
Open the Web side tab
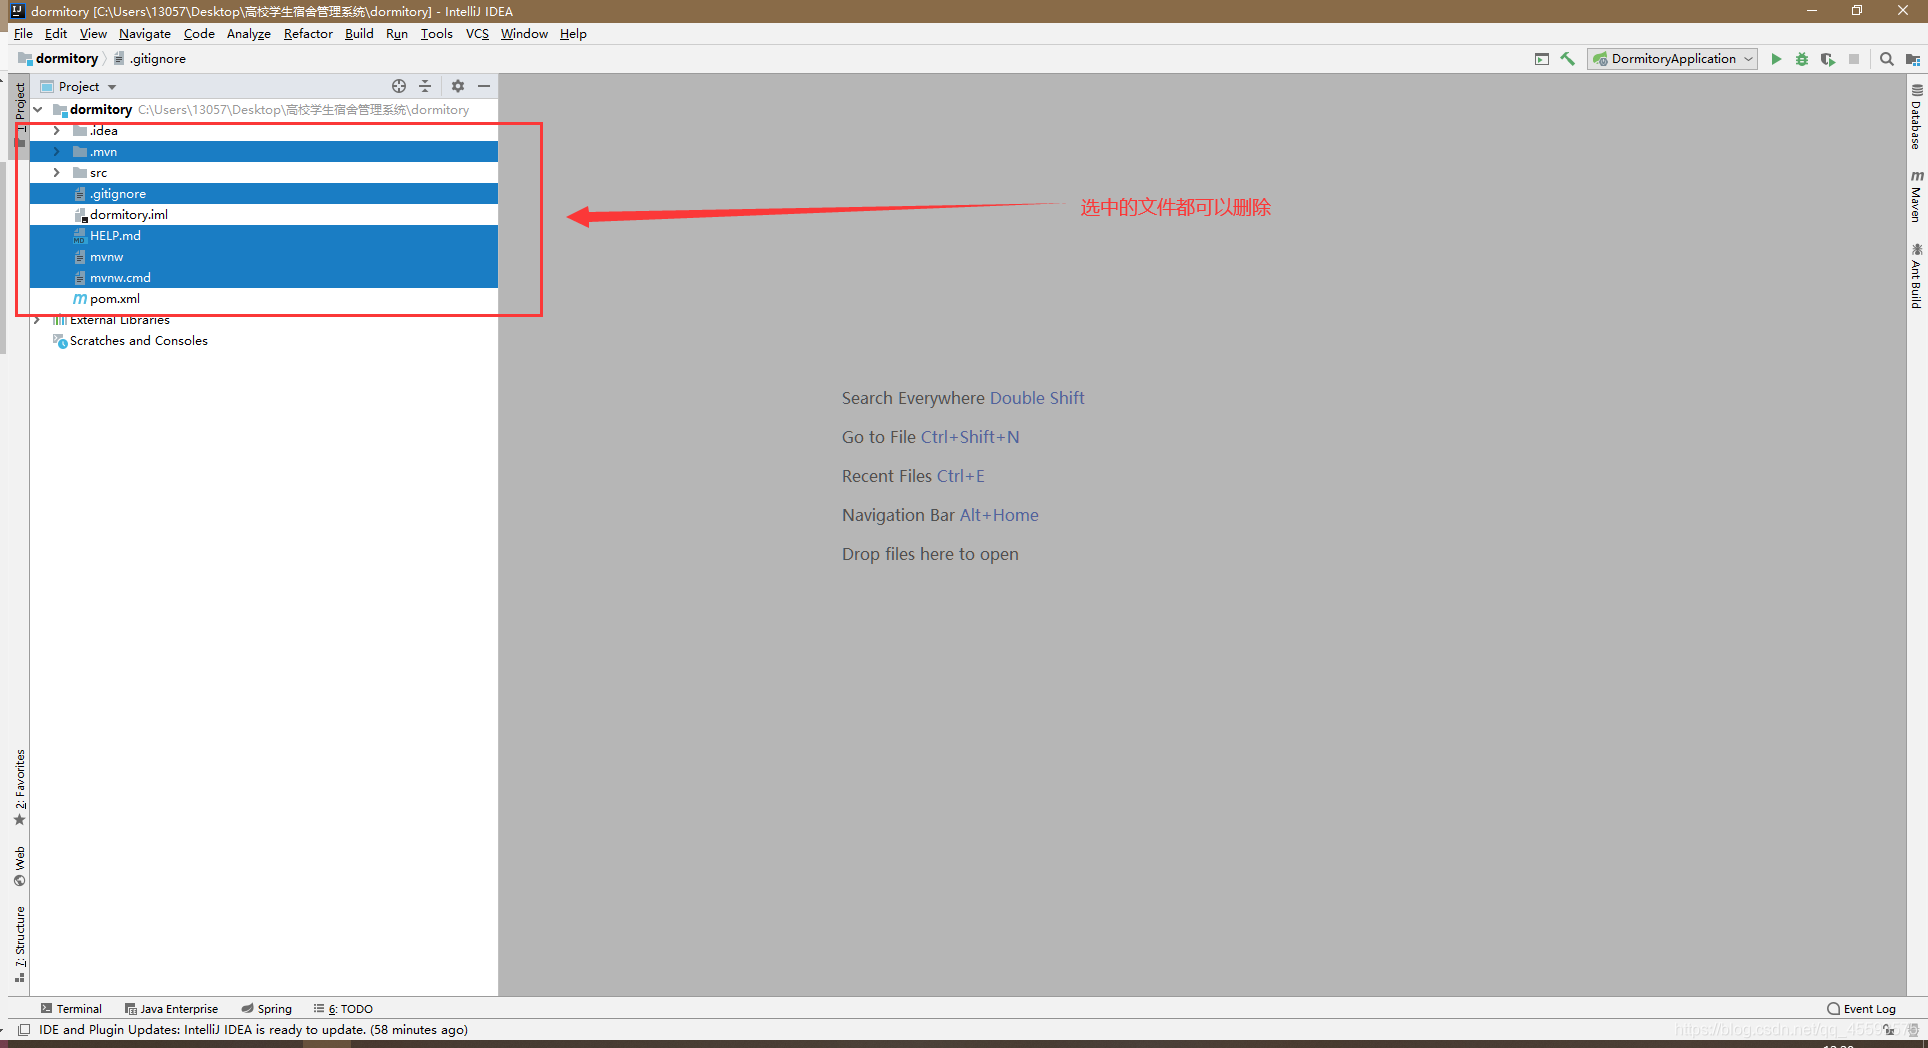pyautogui.click(x=20, y=866)
